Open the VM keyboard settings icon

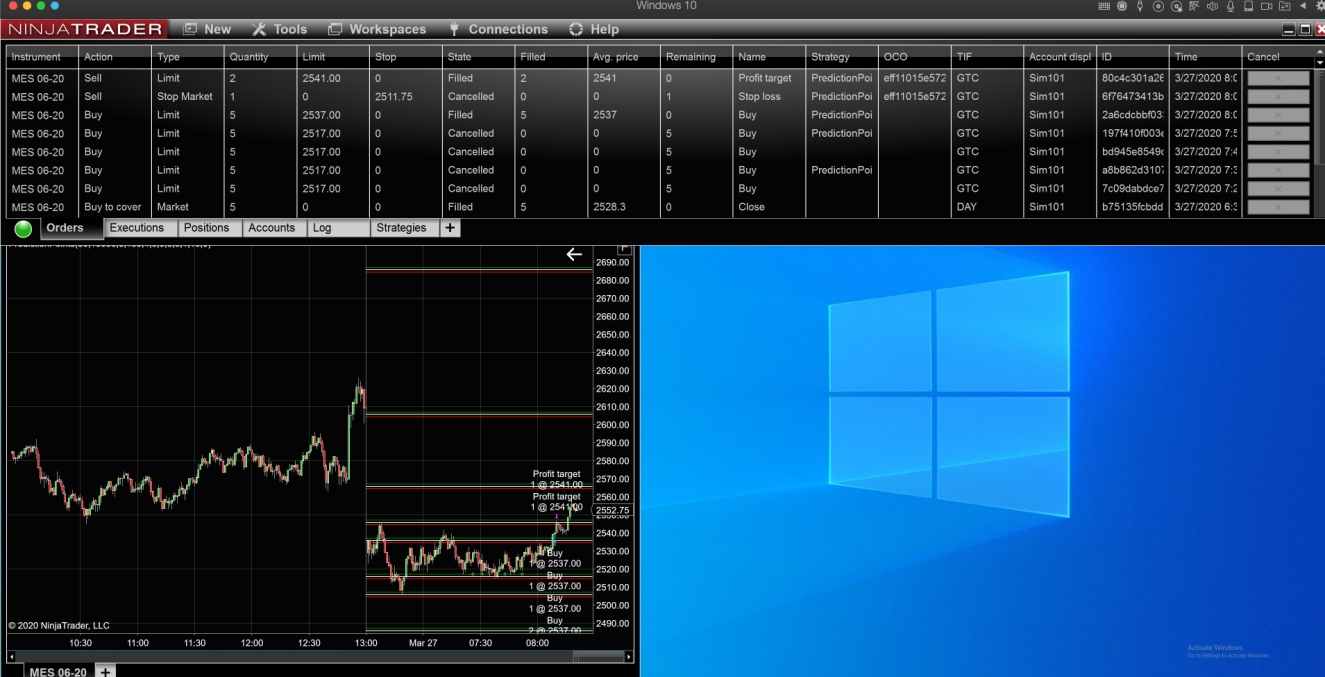point(1104,6)
